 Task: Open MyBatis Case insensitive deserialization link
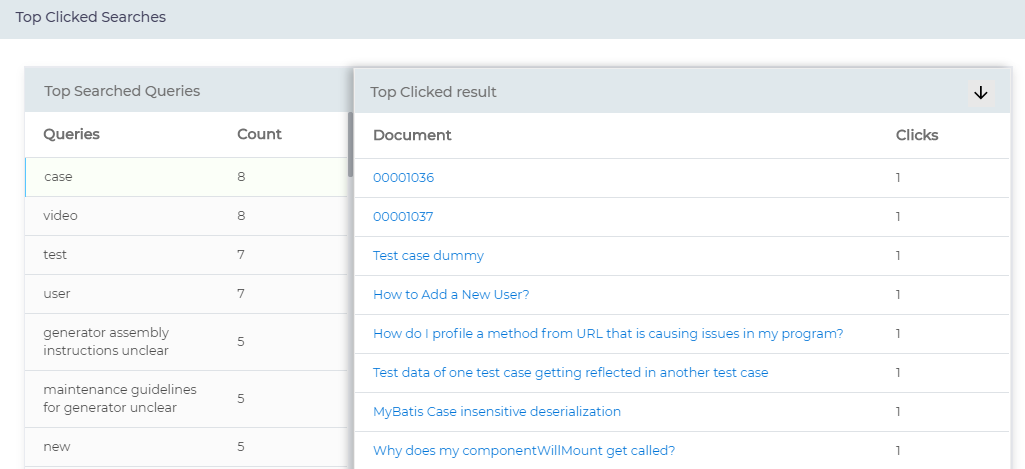pyautogui.click(x=497, y=412)
